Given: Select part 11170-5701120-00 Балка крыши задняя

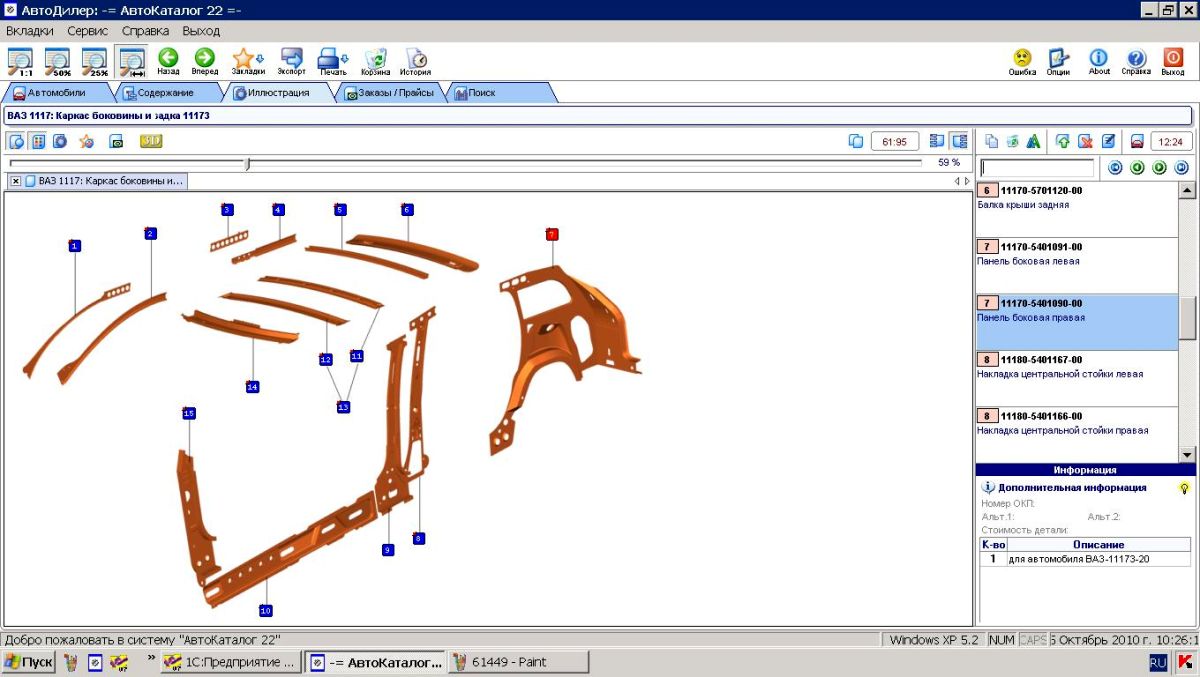Looking at the screenshot, I should [x=1076, y=209].
